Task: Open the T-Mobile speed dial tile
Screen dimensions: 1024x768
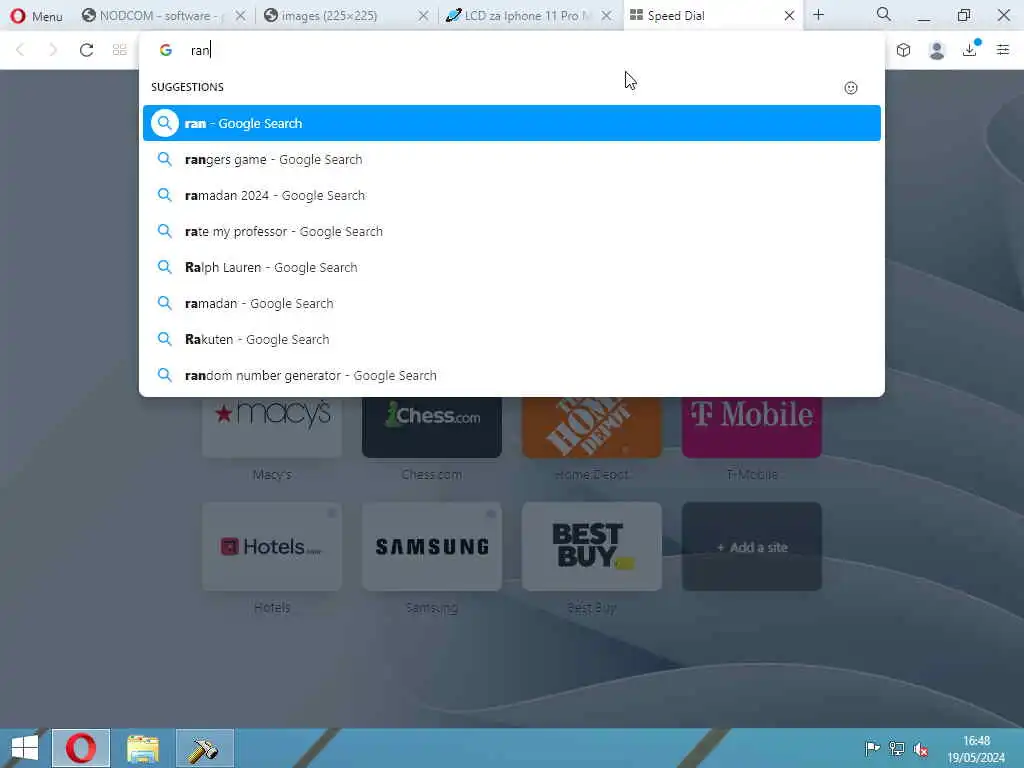Action: pos(752,426)
